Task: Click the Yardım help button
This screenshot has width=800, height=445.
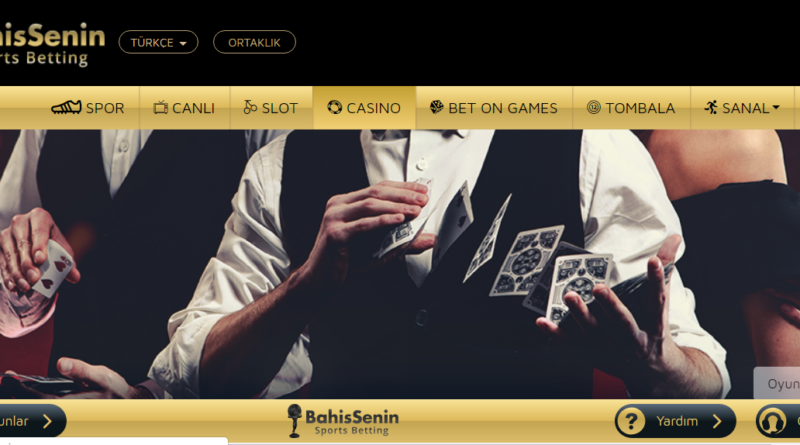Action: tap(676, 422)
